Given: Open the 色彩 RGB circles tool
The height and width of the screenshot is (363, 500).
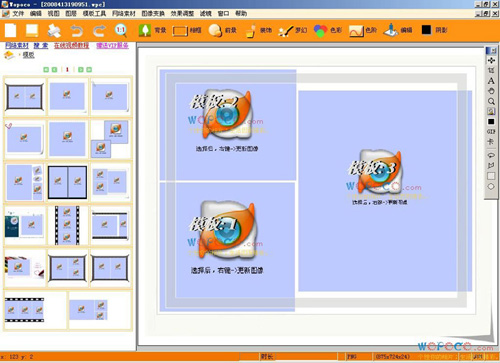Looking at the screenshot, I should pyautogui.click(x=320, y=31).
